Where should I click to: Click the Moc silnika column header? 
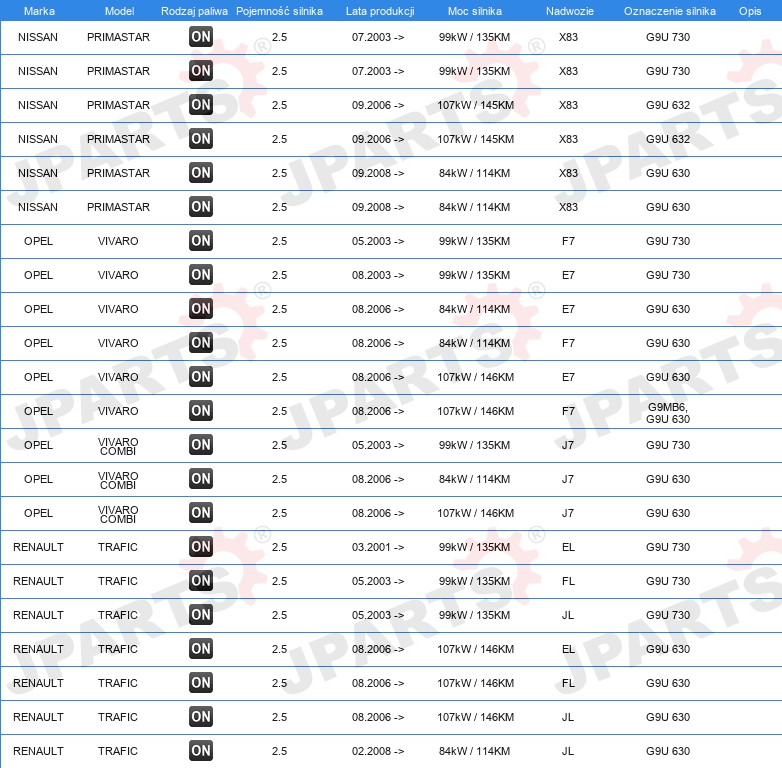475,11
